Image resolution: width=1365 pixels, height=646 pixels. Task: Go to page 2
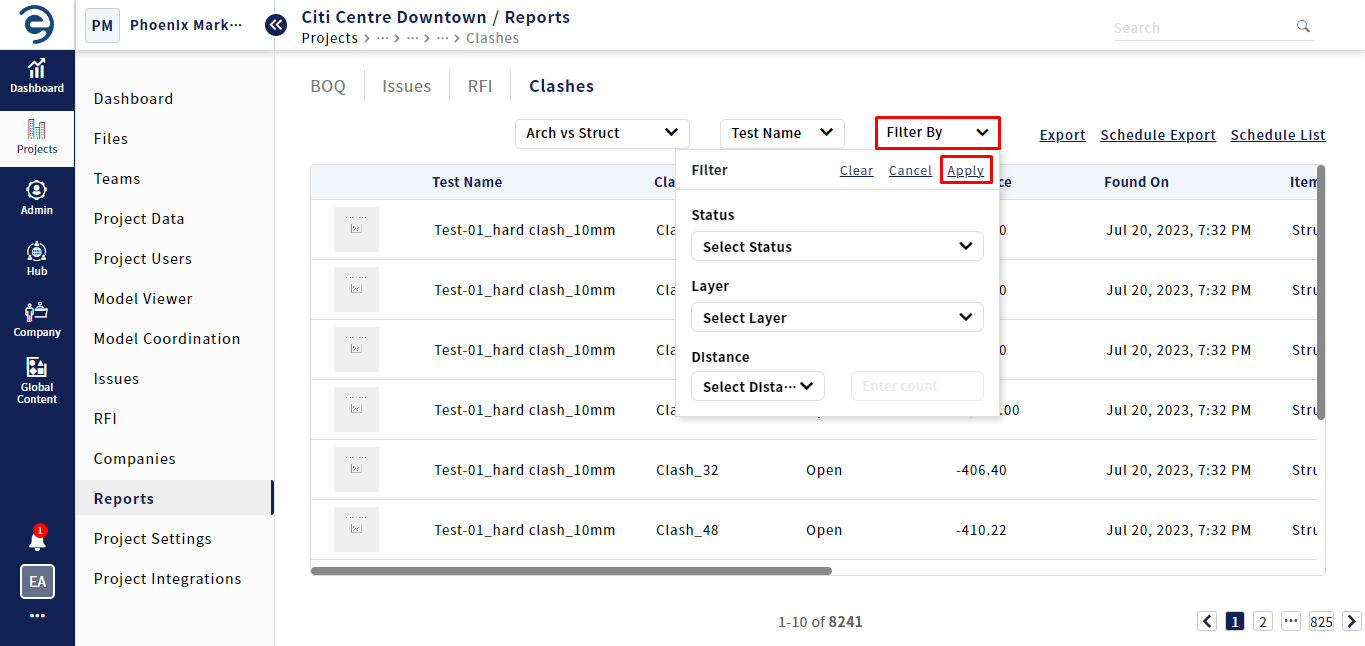(x=1263, y=621)
